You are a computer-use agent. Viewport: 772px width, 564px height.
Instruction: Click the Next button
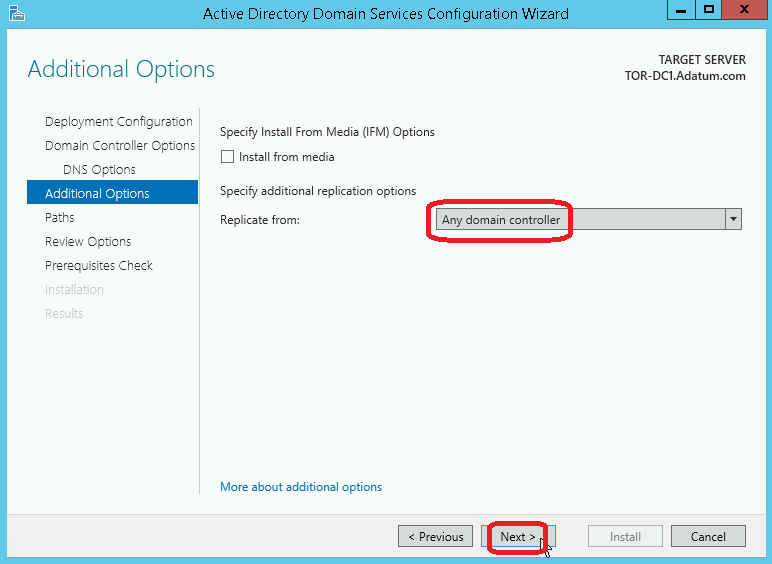[x=518, y=536]
